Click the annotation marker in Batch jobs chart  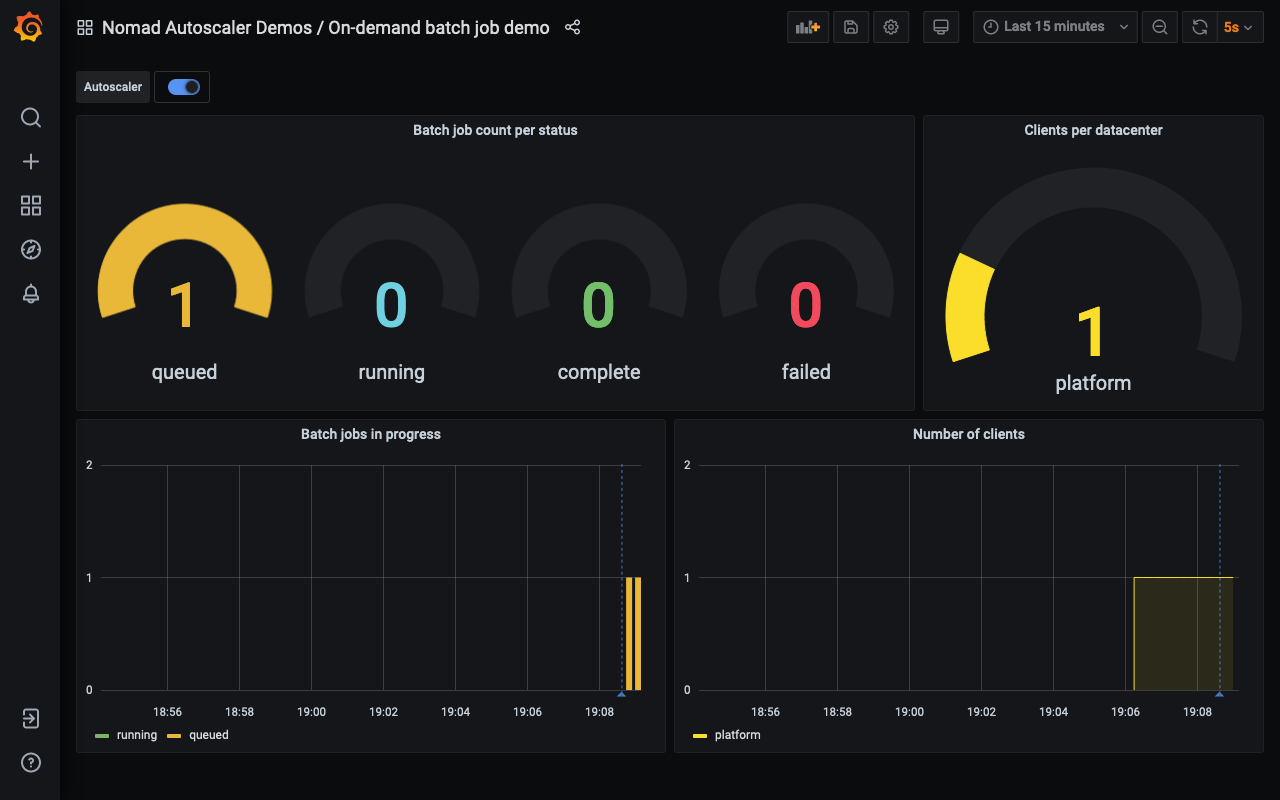point(621,693)
